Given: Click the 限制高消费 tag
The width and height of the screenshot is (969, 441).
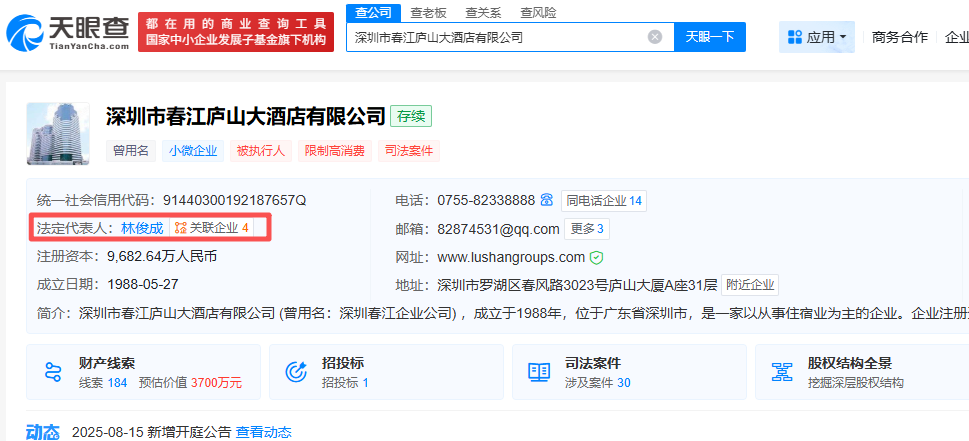Looking at the screenshot, I should coord(334,151).
